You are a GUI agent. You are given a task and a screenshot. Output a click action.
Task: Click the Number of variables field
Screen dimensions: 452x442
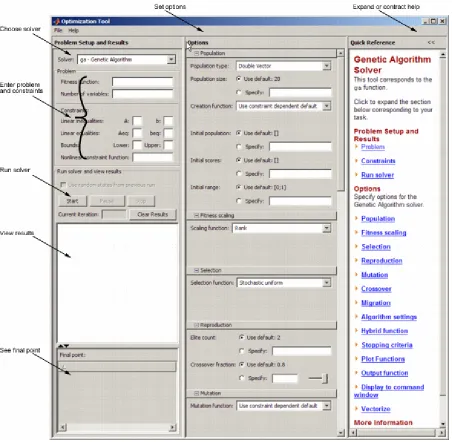[x=143, y=94]
